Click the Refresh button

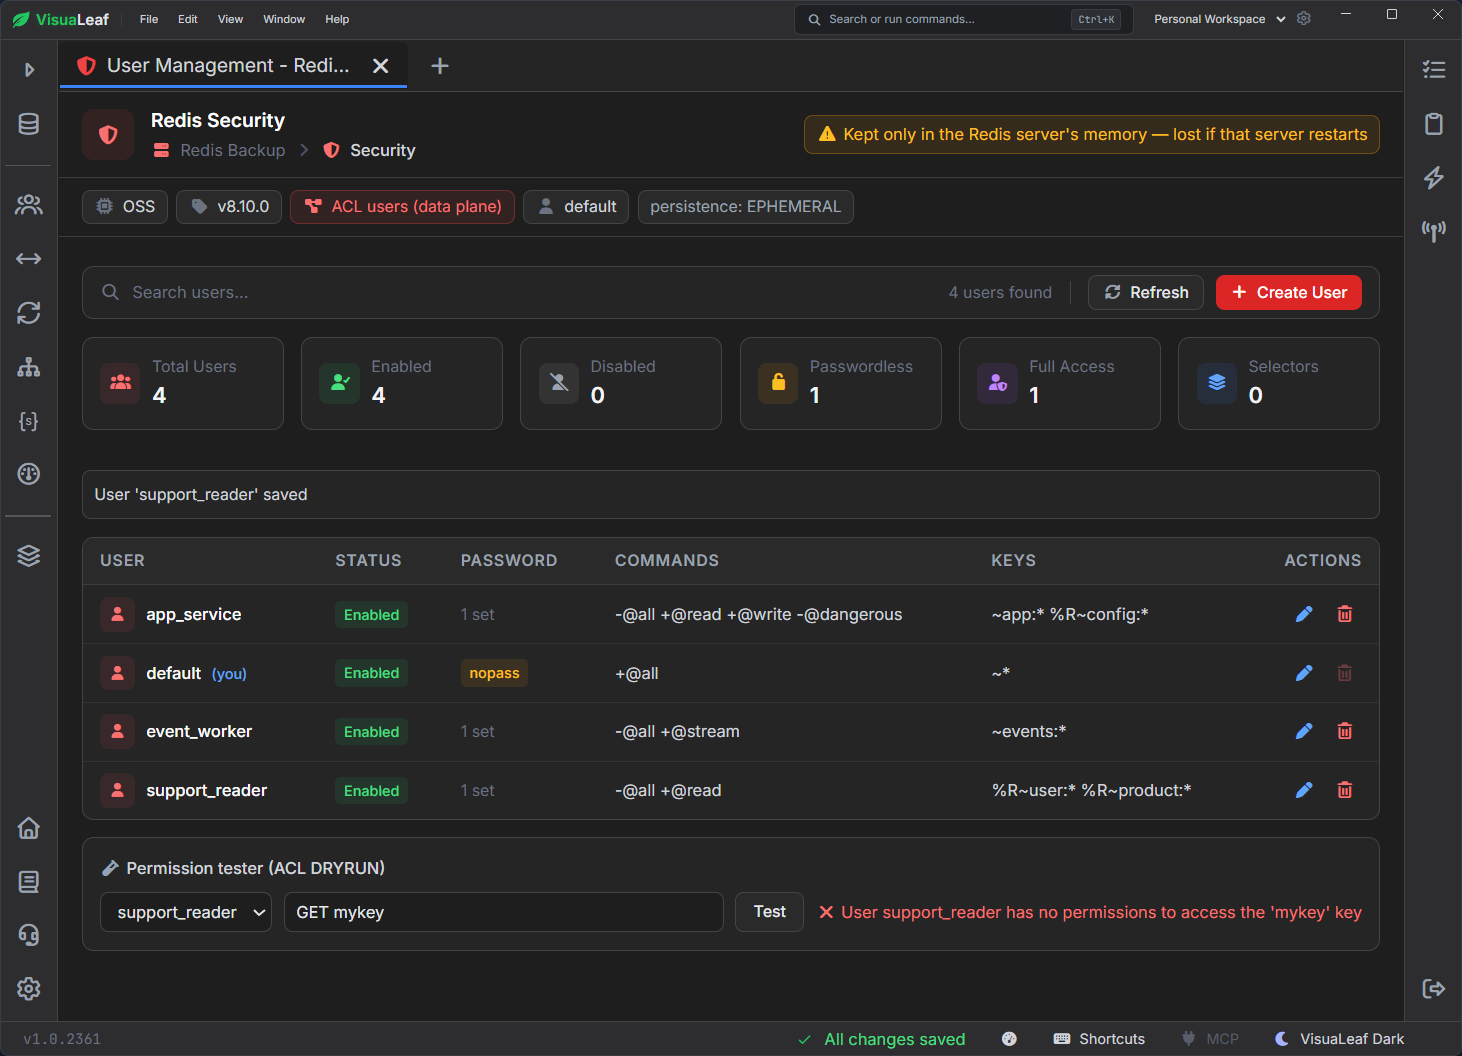pyautogui.click(x=1146, y=292)
